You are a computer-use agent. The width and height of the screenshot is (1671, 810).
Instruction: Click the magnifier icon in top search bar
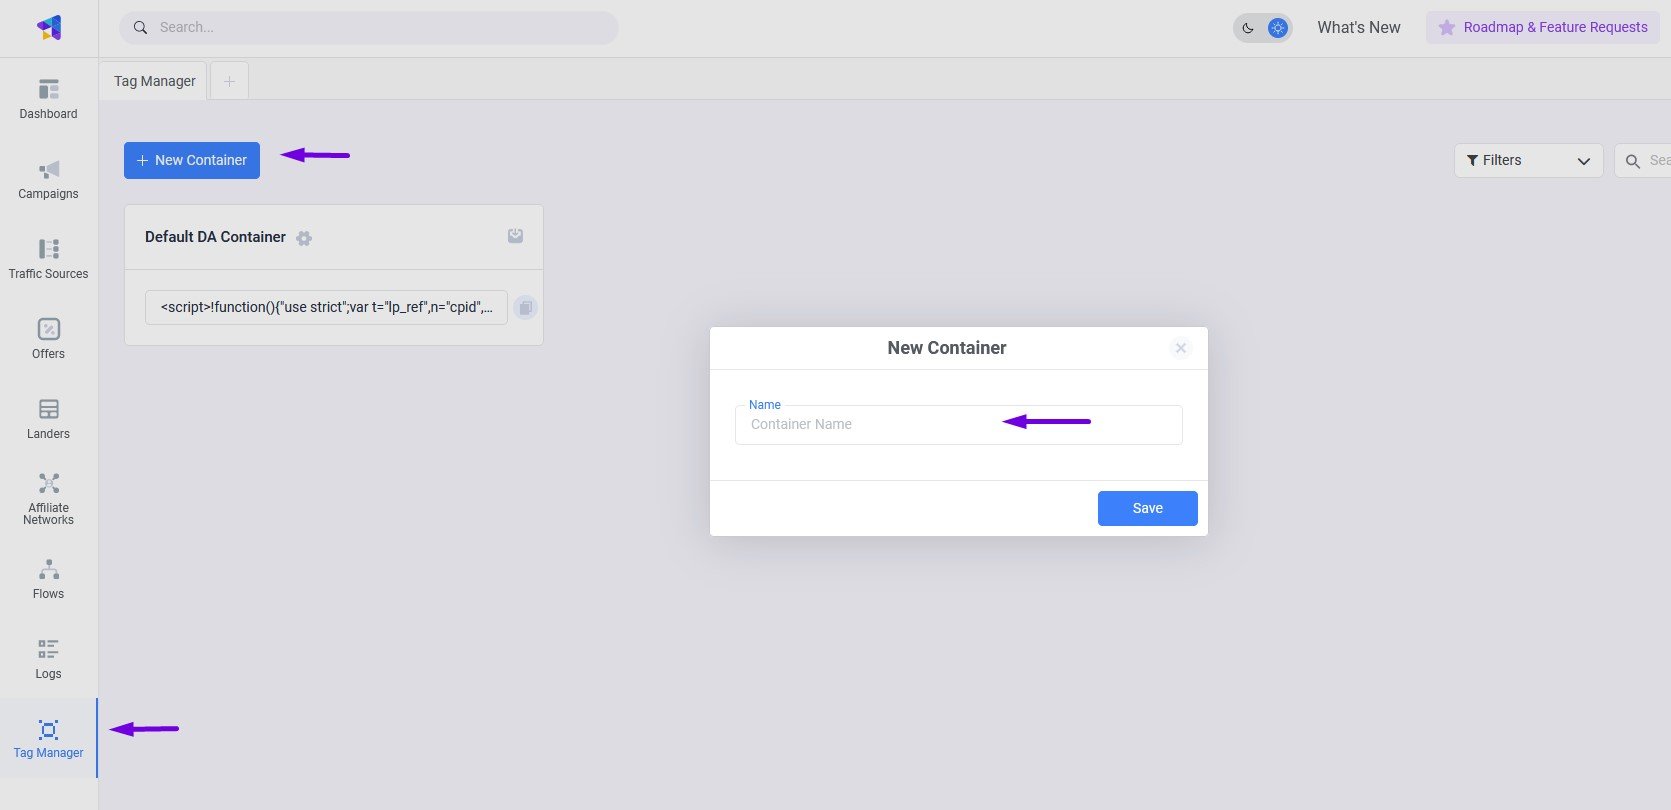pos(141,28)
